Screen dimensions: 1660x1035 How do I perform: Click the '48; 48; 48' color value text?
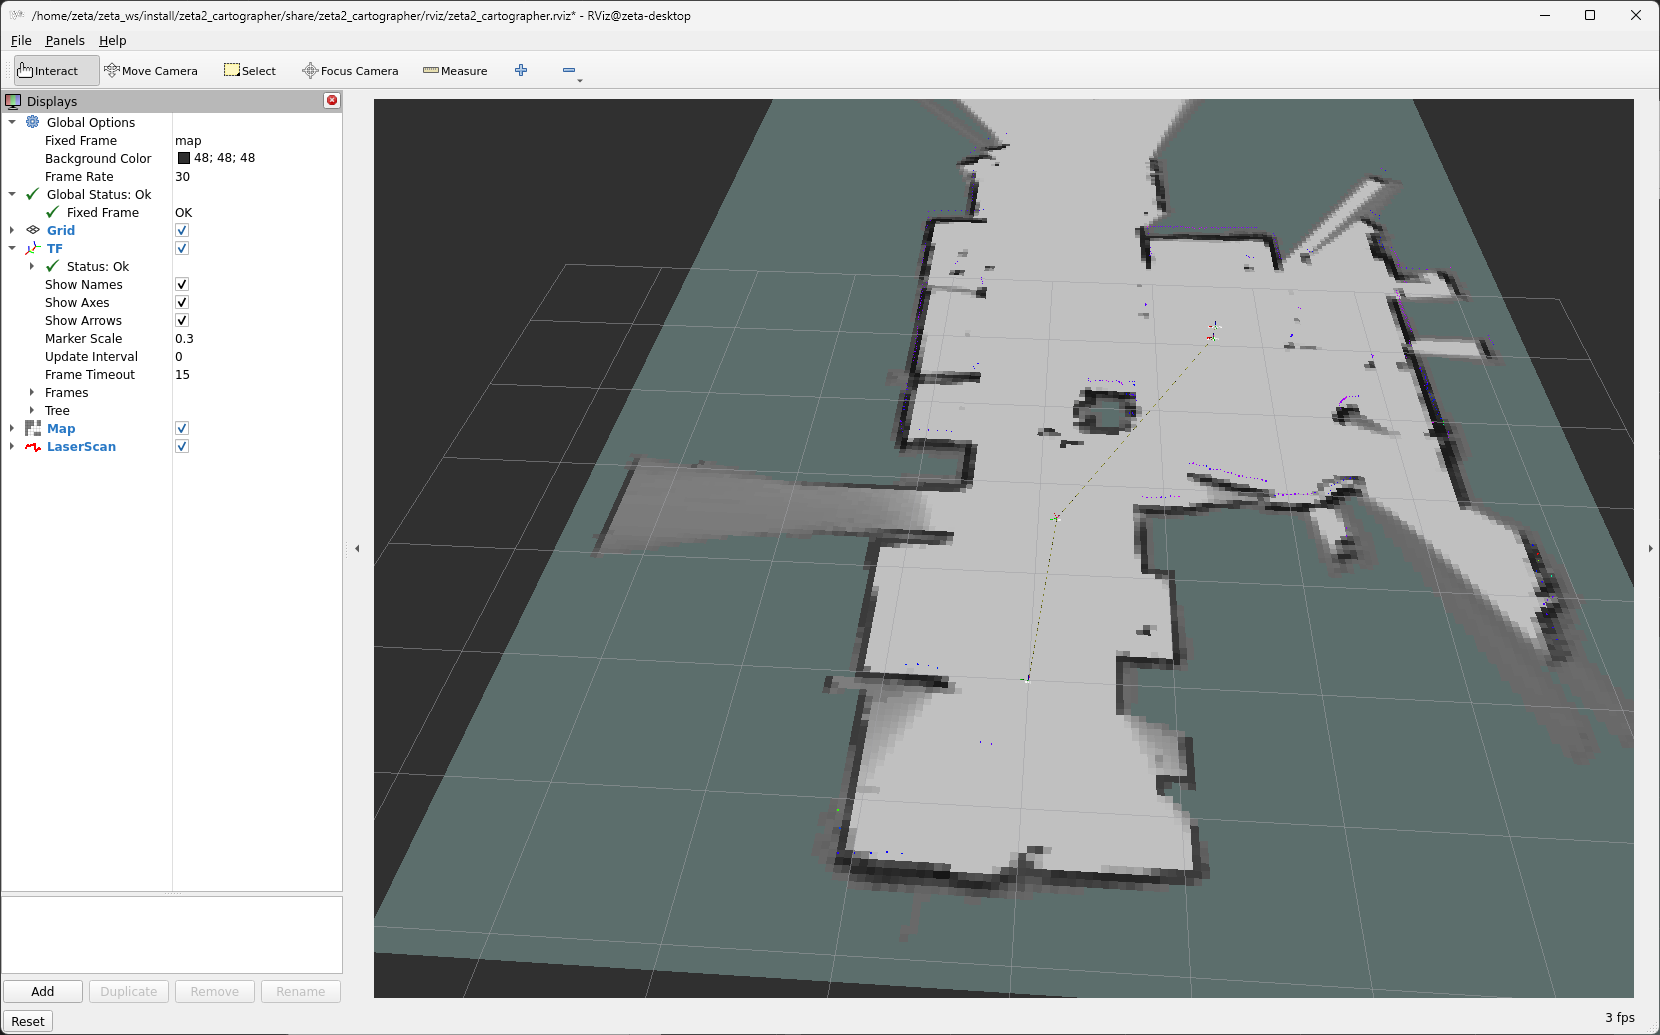click(224, 158)
